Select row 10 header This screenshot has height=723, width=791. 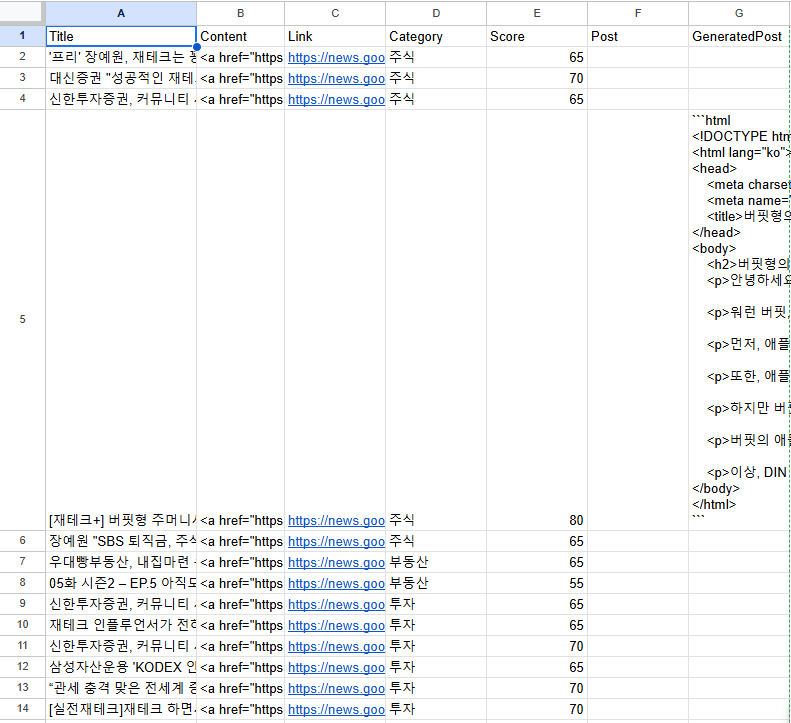point(22,625)
